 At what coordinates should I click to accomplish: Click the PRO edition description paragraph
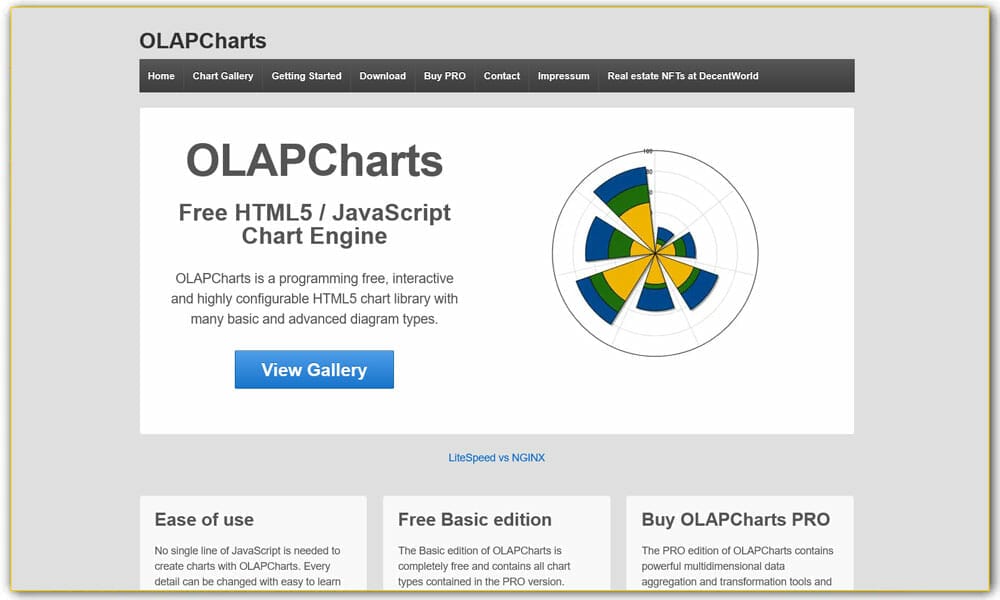point(740,565)
